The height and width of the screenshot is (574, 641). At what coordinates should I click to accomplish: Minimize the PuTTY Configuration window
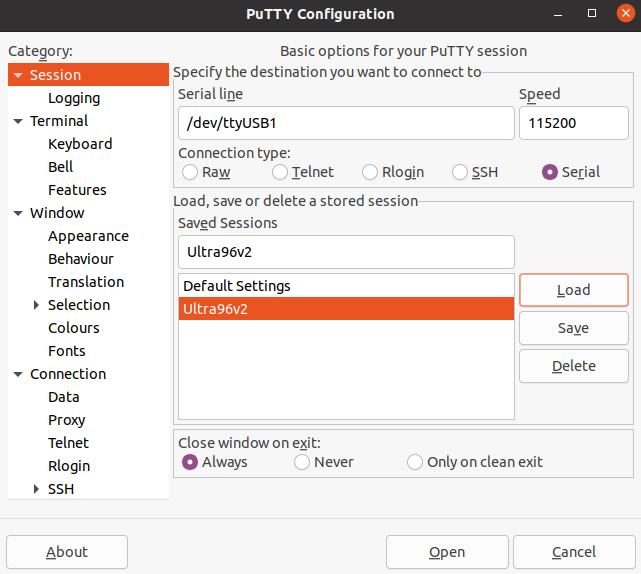[x=558, y=14]
